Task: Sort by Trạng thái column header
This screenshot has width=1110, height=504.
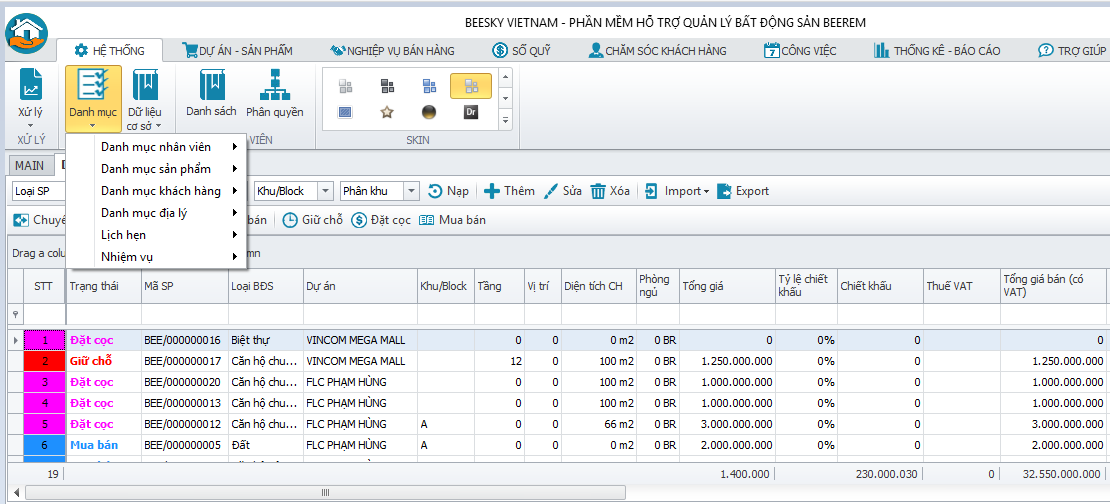Action: pos(103,286)
